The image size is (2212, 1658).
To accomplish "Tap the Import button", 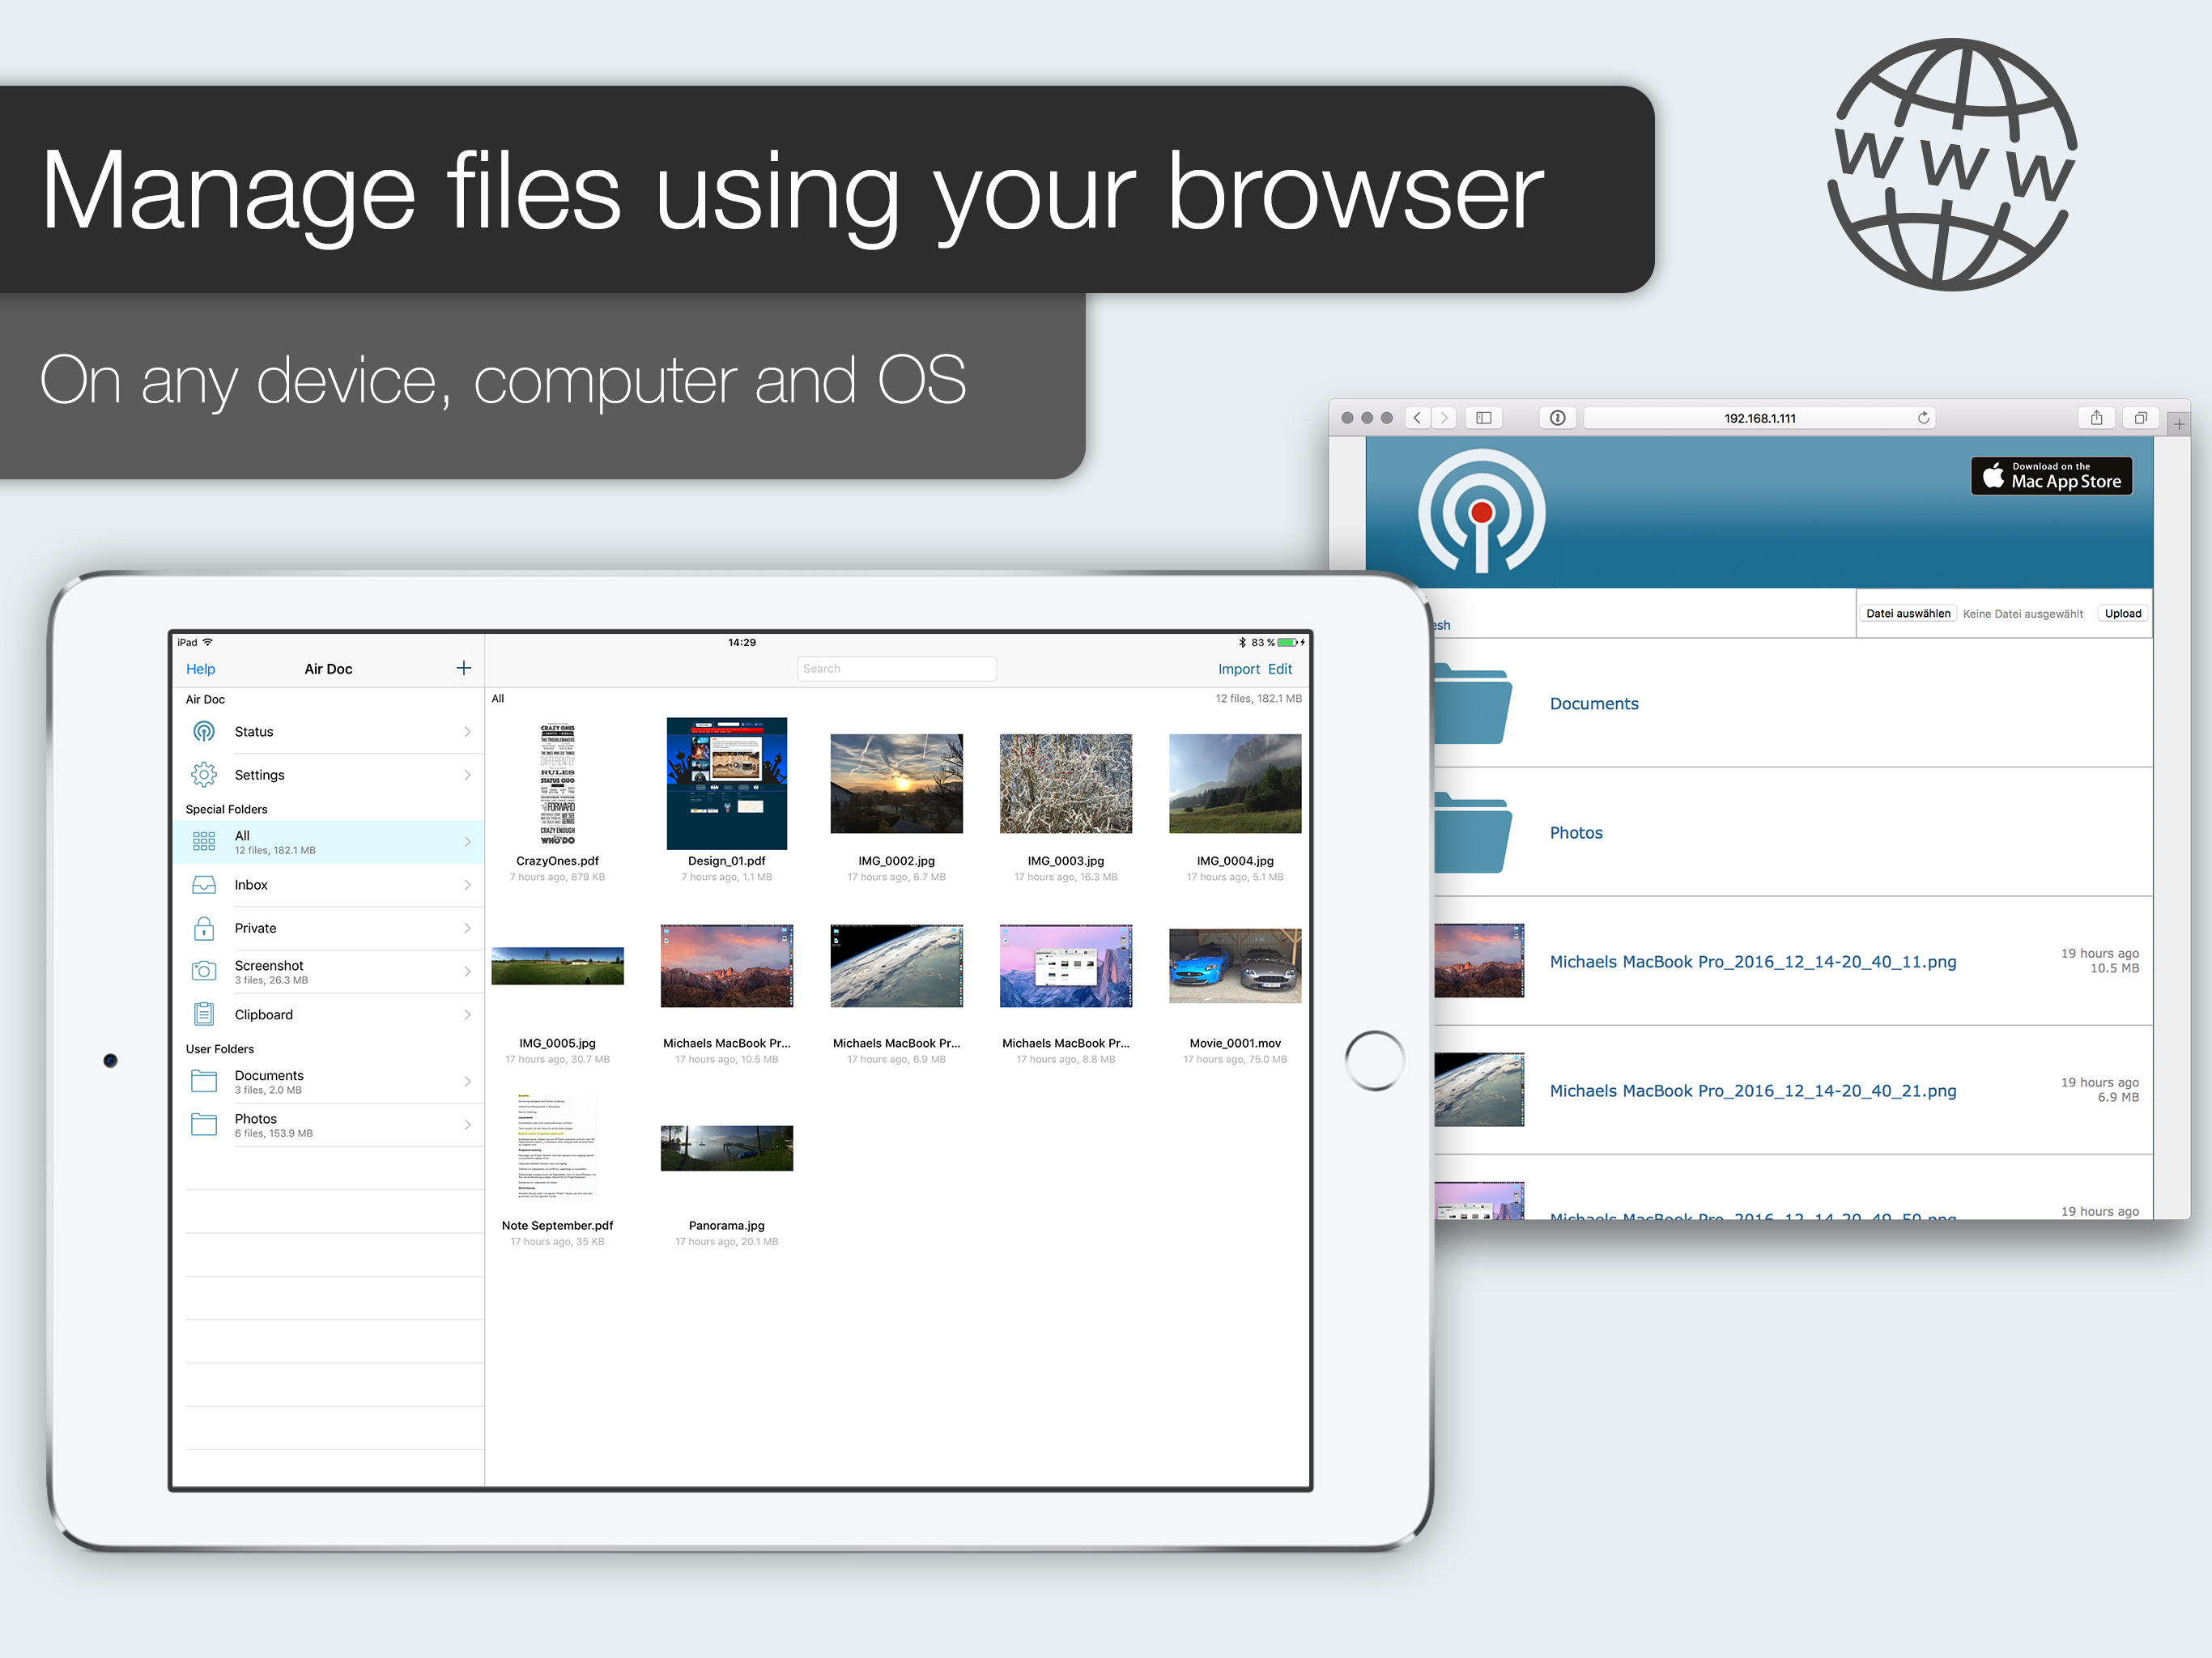I will [1238, 669].
